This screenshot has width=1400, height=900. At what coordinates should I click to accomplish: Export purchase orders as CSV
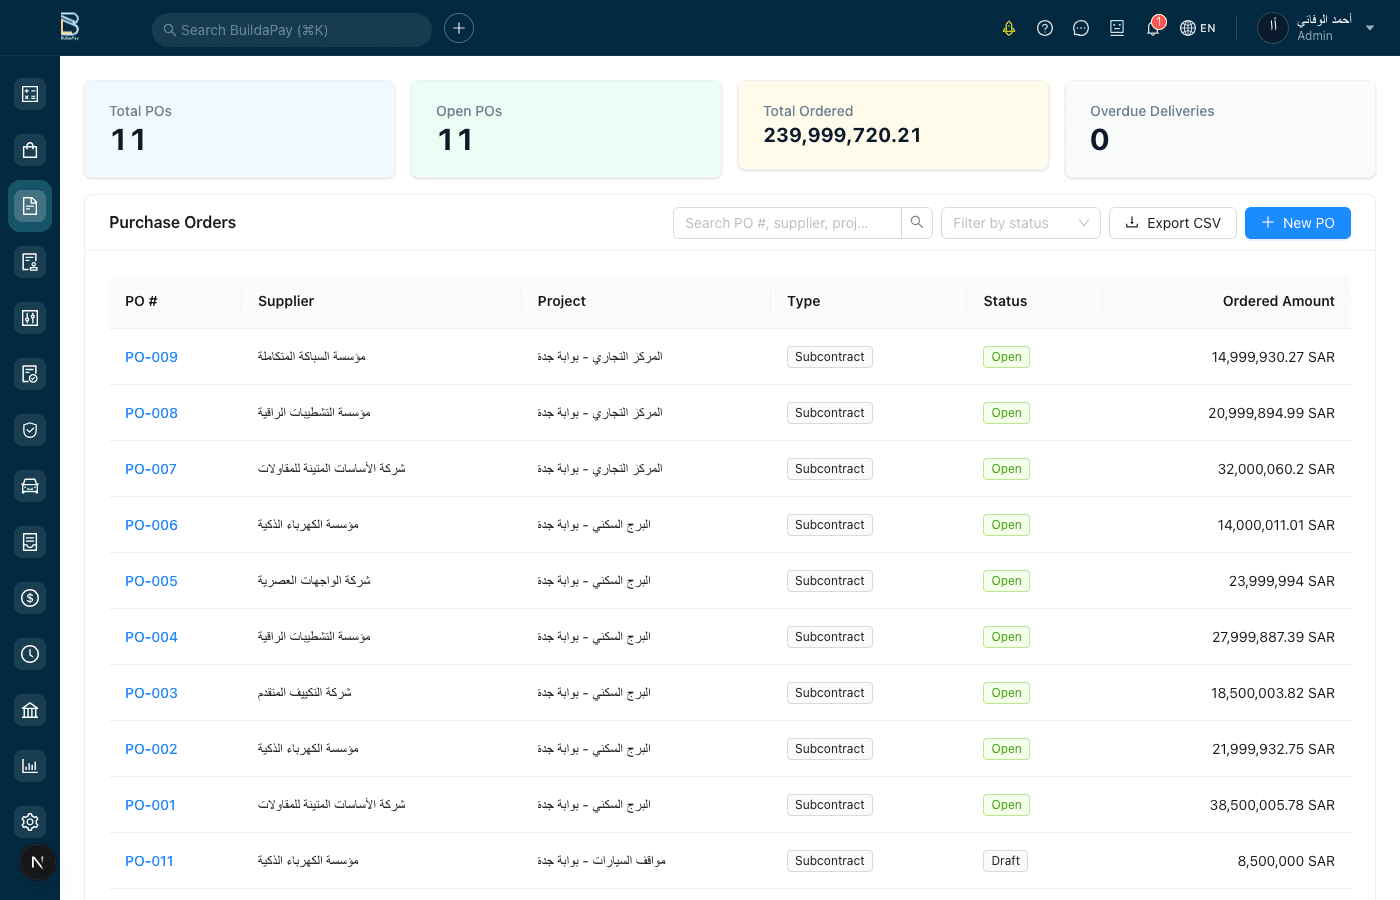pos(1172,222)
